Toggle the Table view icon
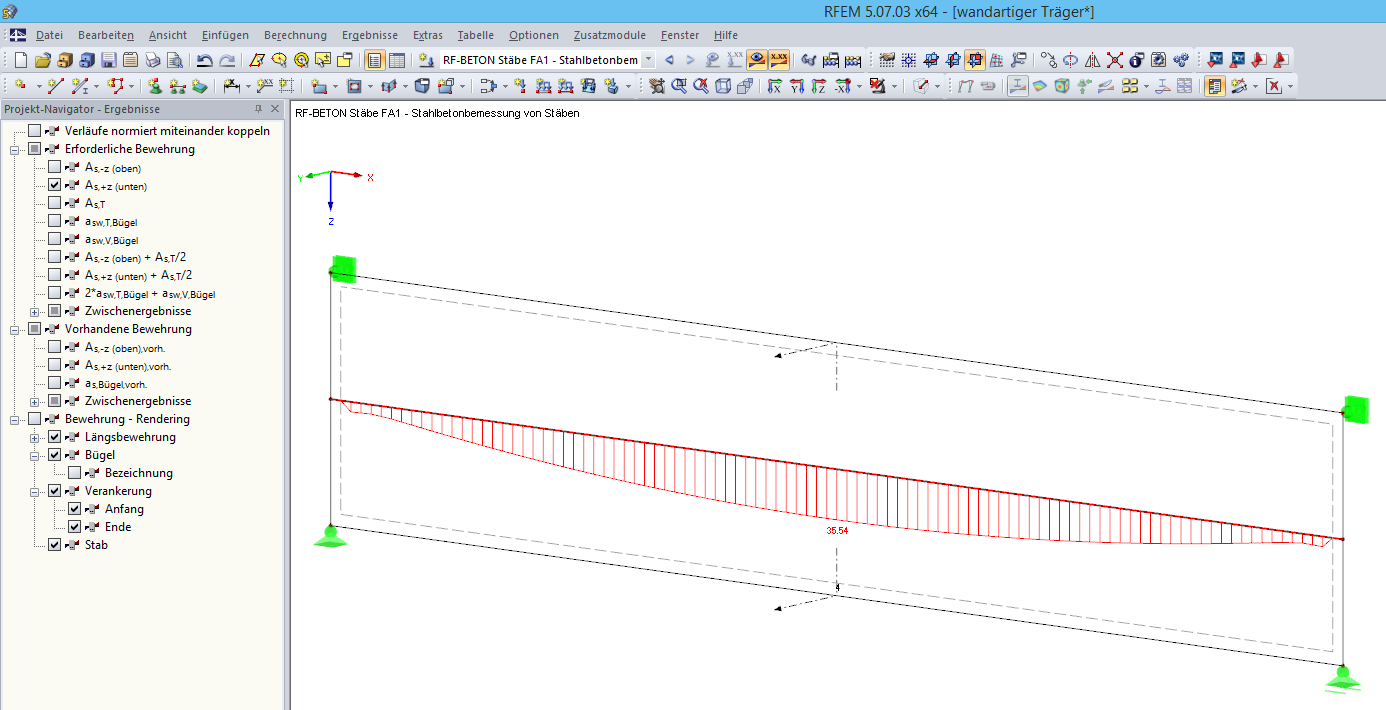The image size is (1386, 710). [x=397, y=60]
